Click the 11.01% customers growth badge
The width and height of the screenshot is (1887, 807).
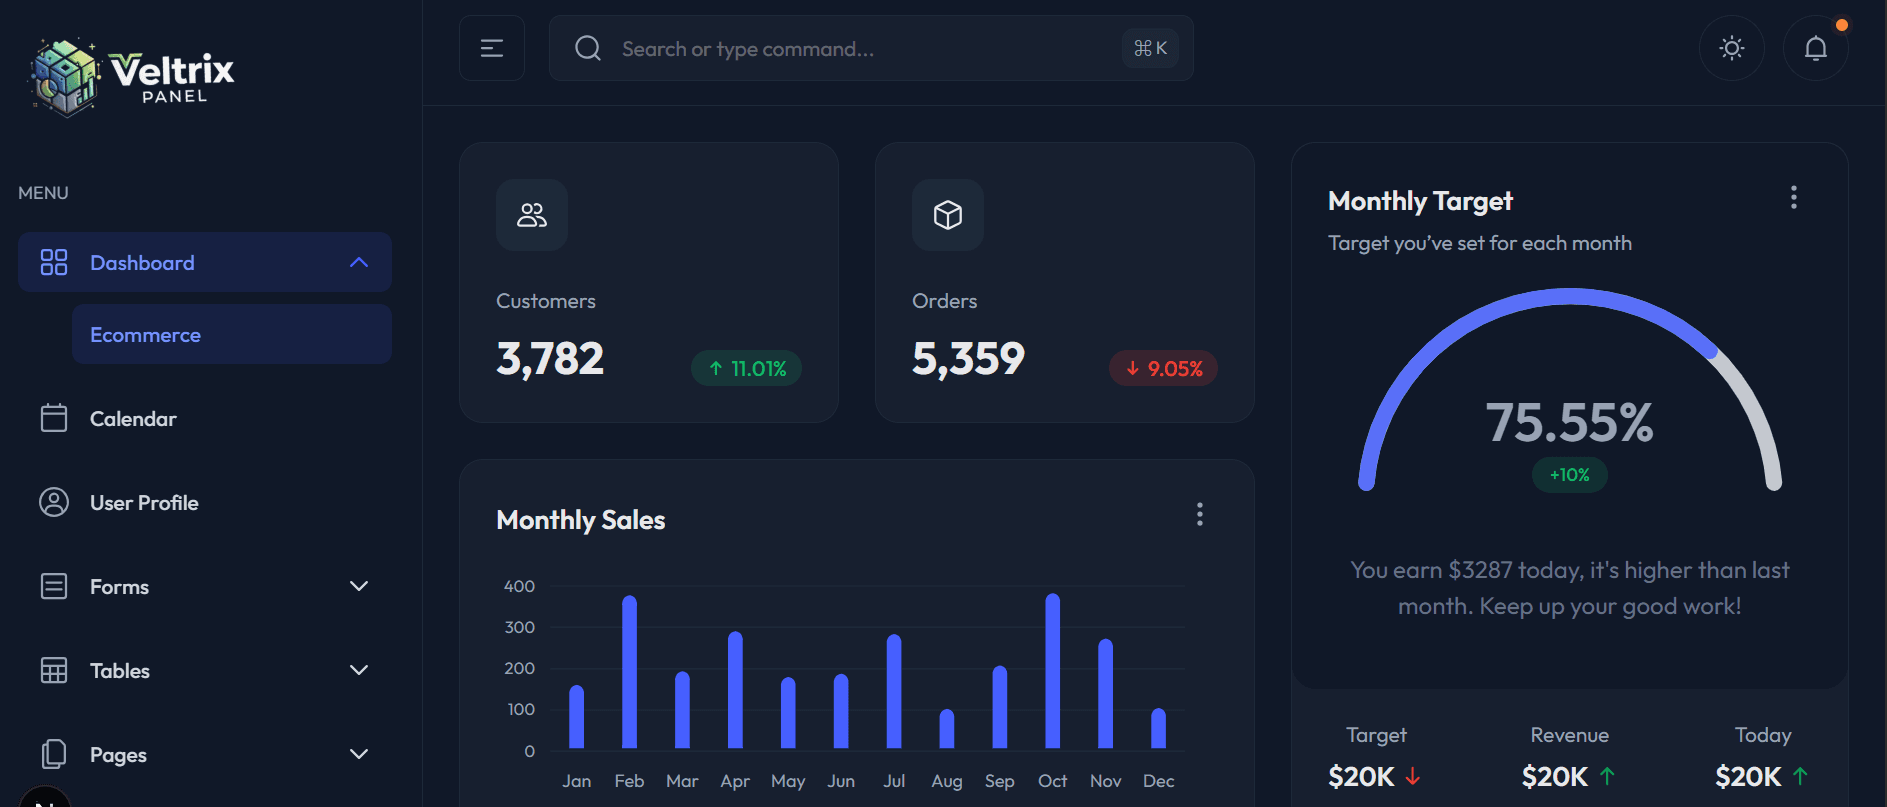click(746, 368)
